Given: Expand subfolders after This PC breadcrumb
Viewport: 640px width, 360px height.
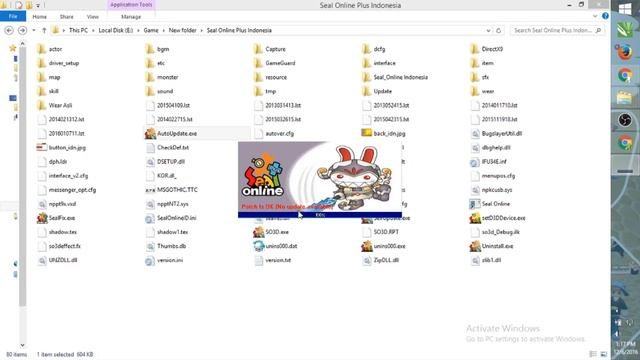Looking at the screenshot, I should tap(93, 30).
